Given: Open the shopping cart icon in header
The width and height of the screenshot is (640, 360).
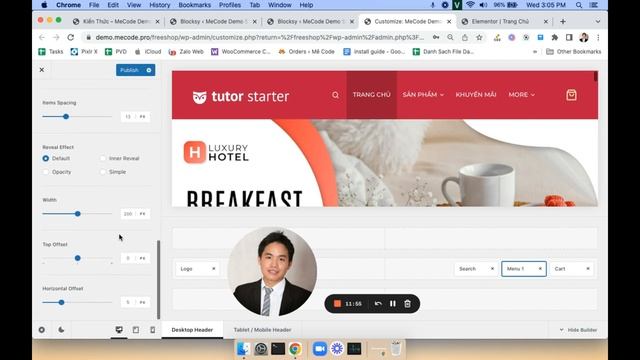Looking at the screenshot, I should (571, 95).
